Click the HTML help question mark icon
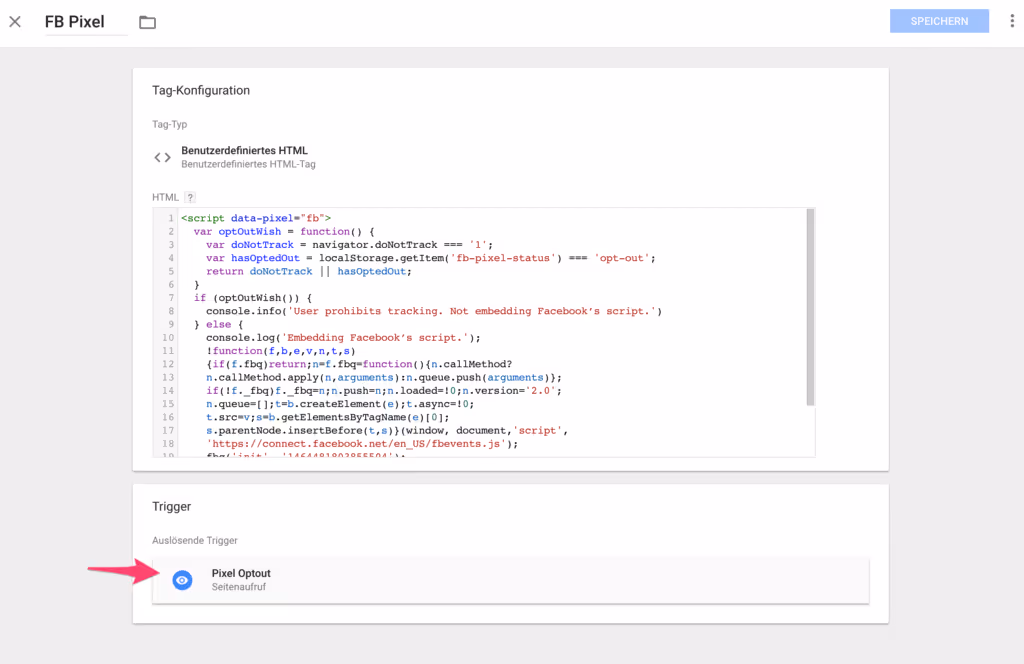The image size is (1024, 664). pyautogui.click(x=190, y=197)
